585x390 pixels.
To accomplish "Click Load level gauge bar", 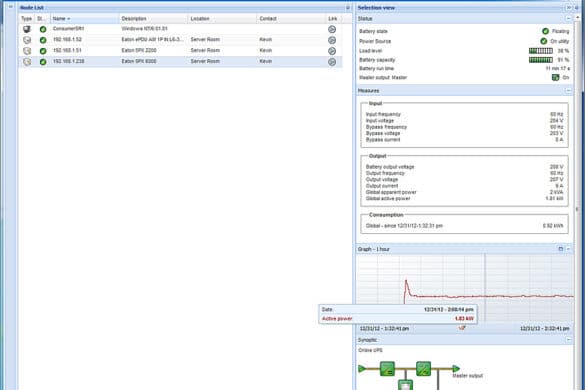I will click(x=541, y=51).
